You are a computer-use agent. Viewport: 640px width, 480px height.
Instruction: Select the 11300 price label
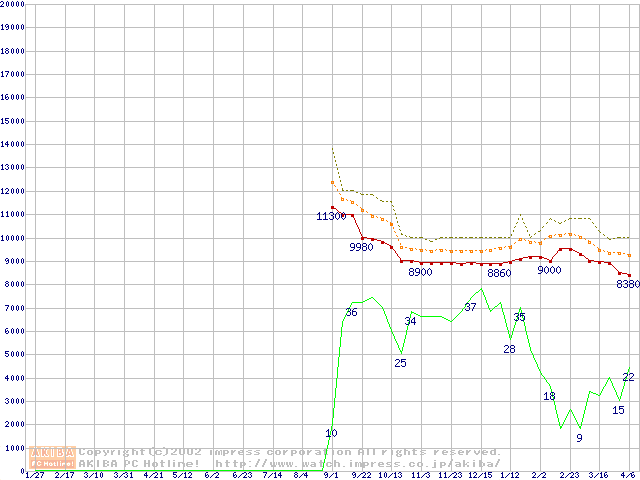pos(331,216)
